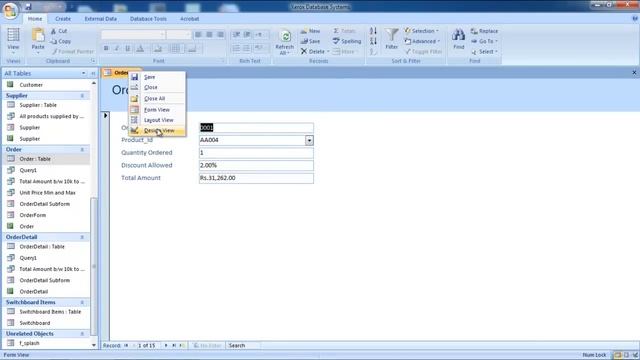Click the Office button logo
Viewport: 640px width, 360px height.
click(10, 10)
